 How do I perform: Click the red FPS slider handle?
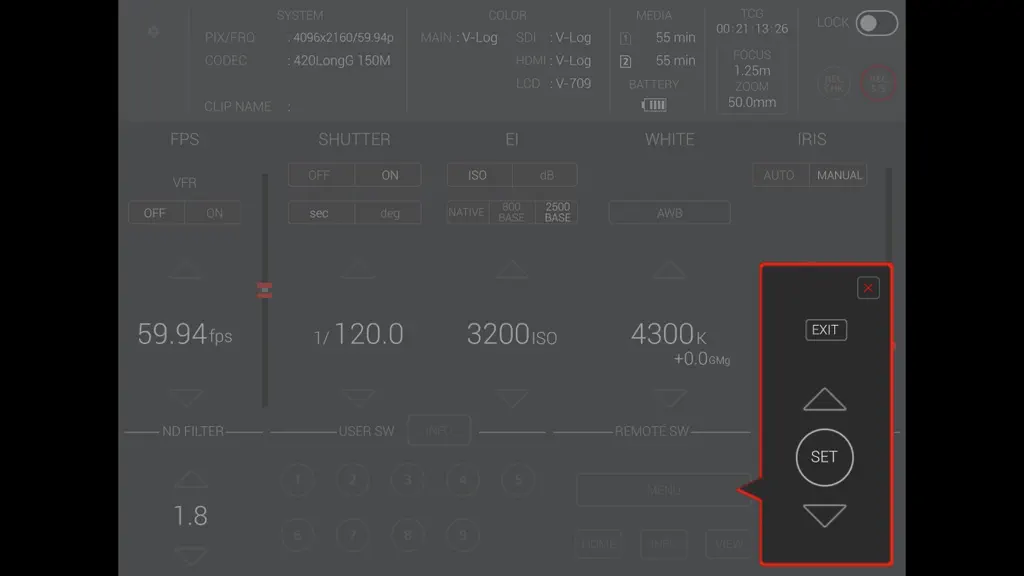coord(264,290)
